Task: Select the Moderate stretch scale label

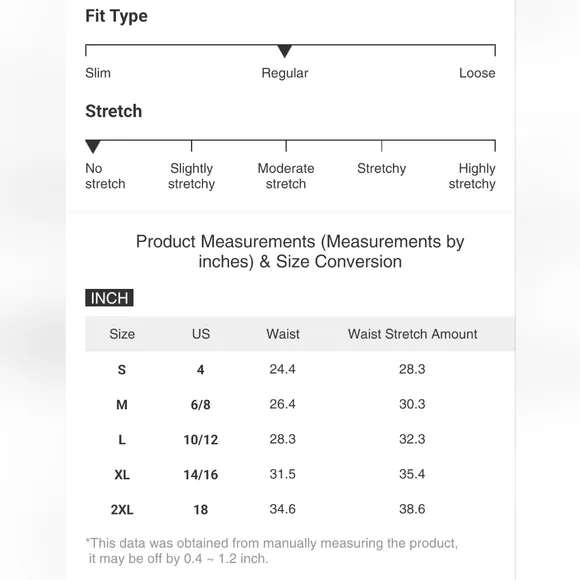Action: (286, 176)
